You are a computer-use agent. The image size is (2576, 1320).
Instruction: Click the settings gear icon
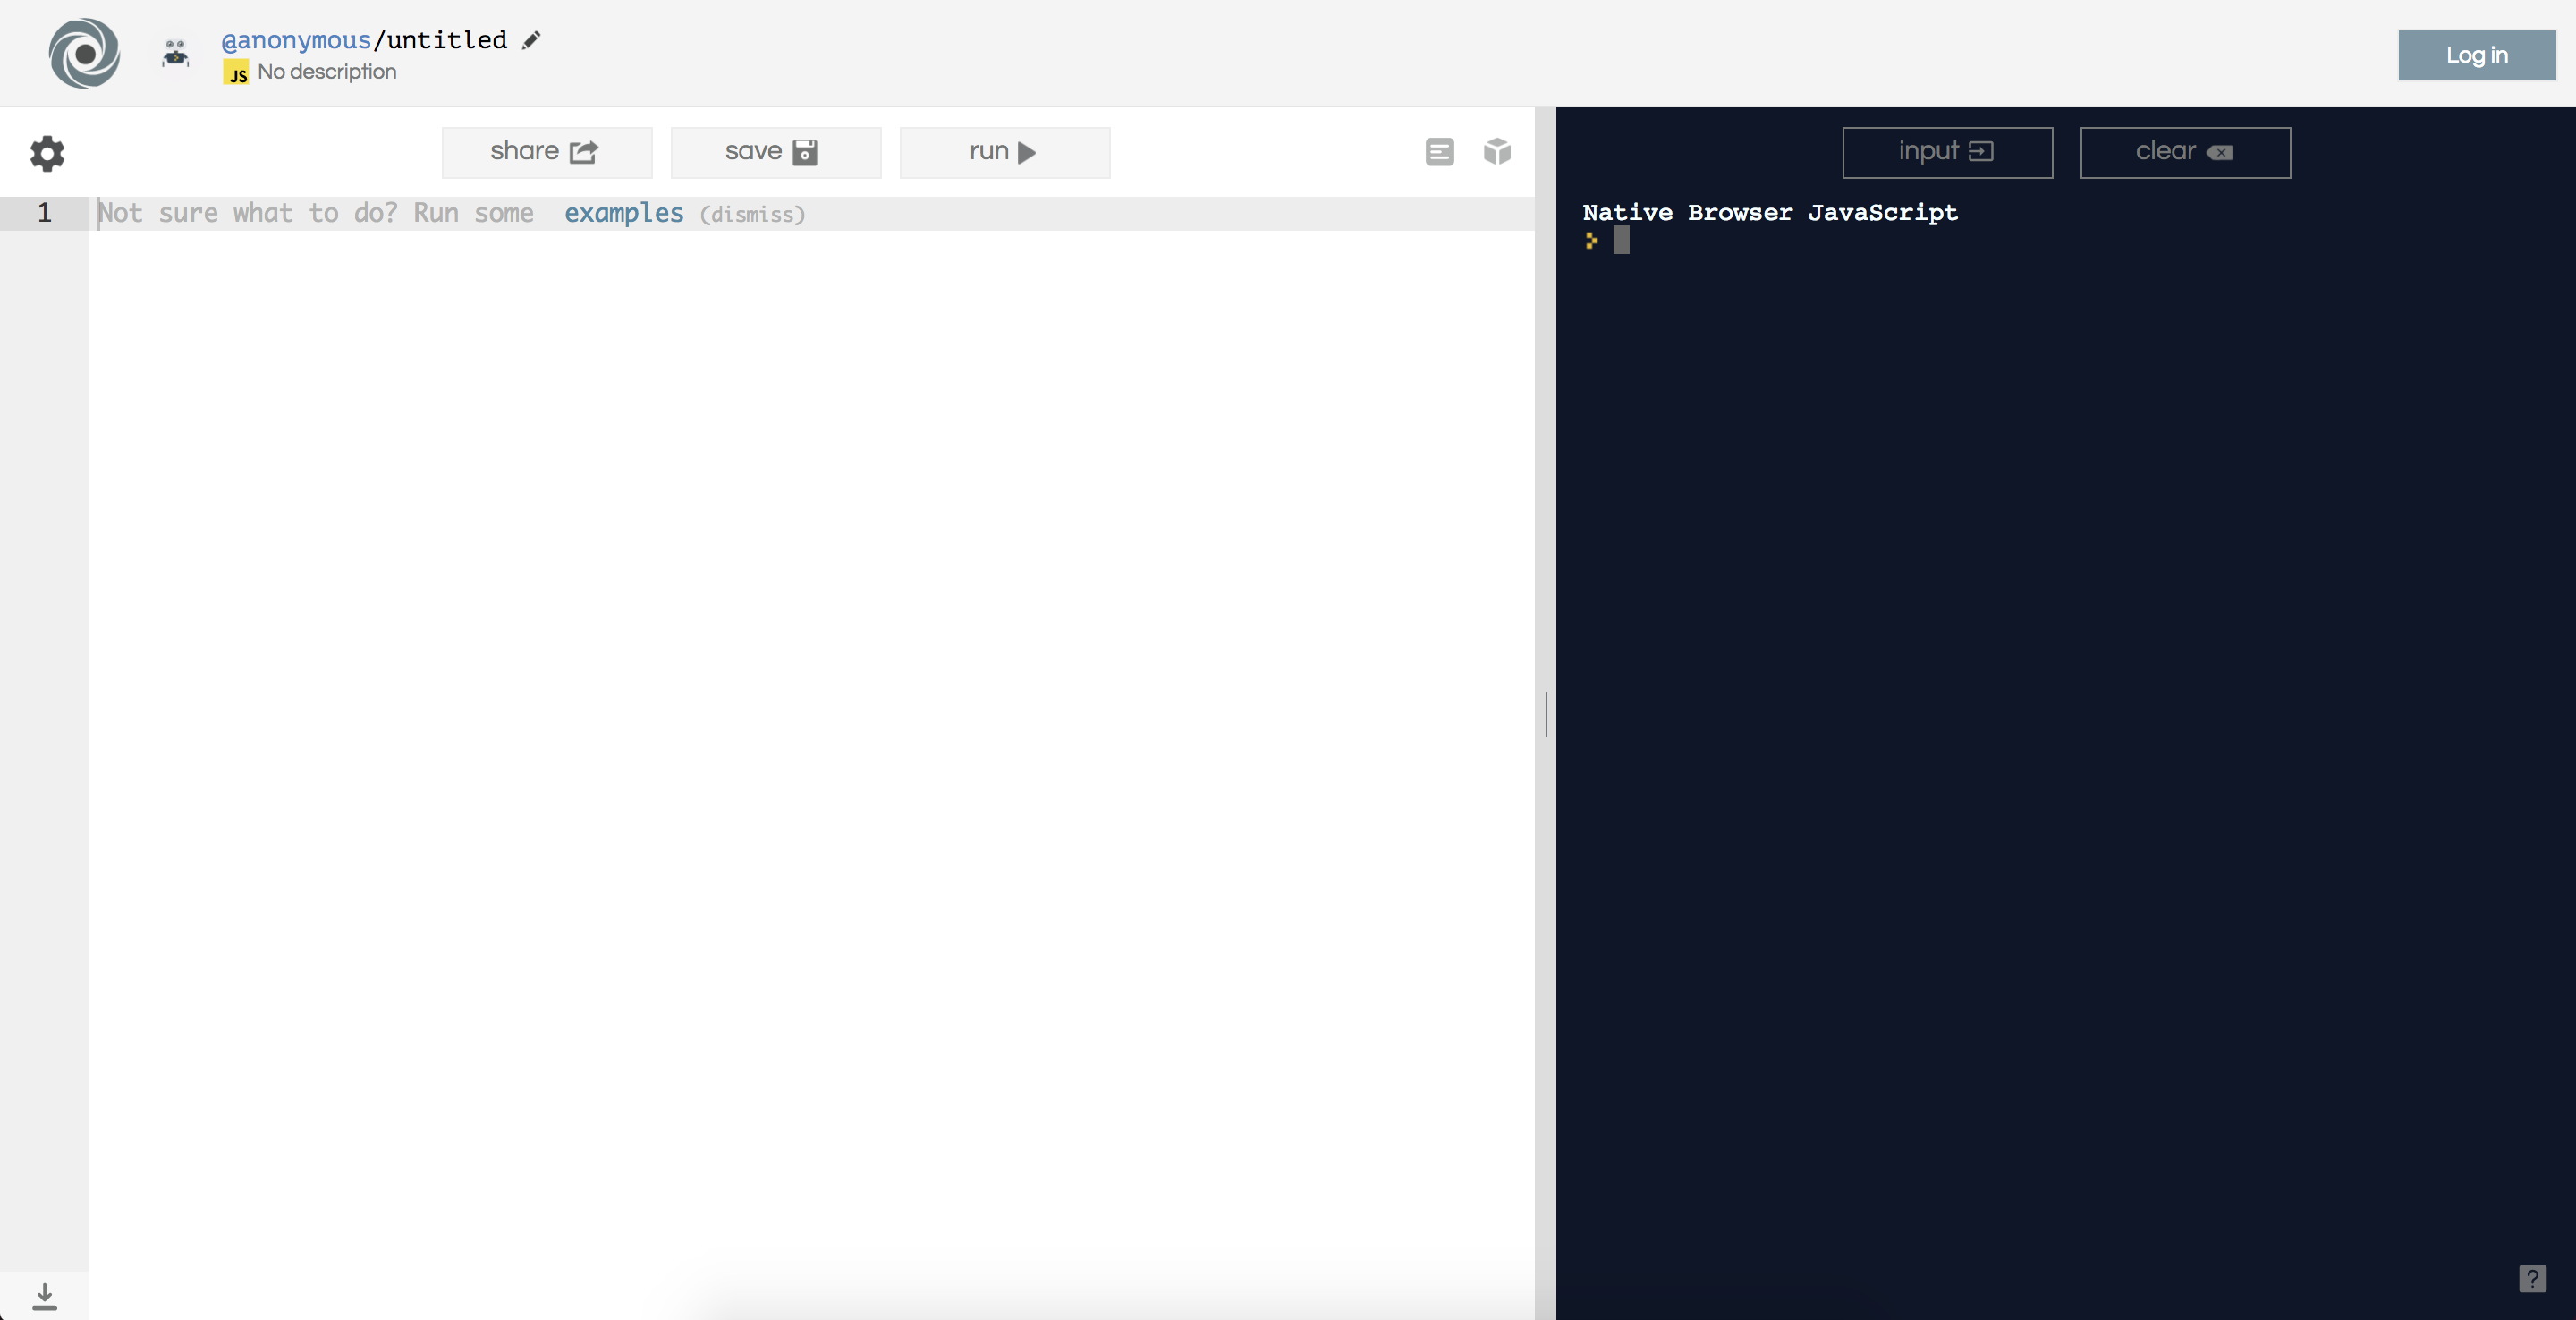[x=47, y=151]
